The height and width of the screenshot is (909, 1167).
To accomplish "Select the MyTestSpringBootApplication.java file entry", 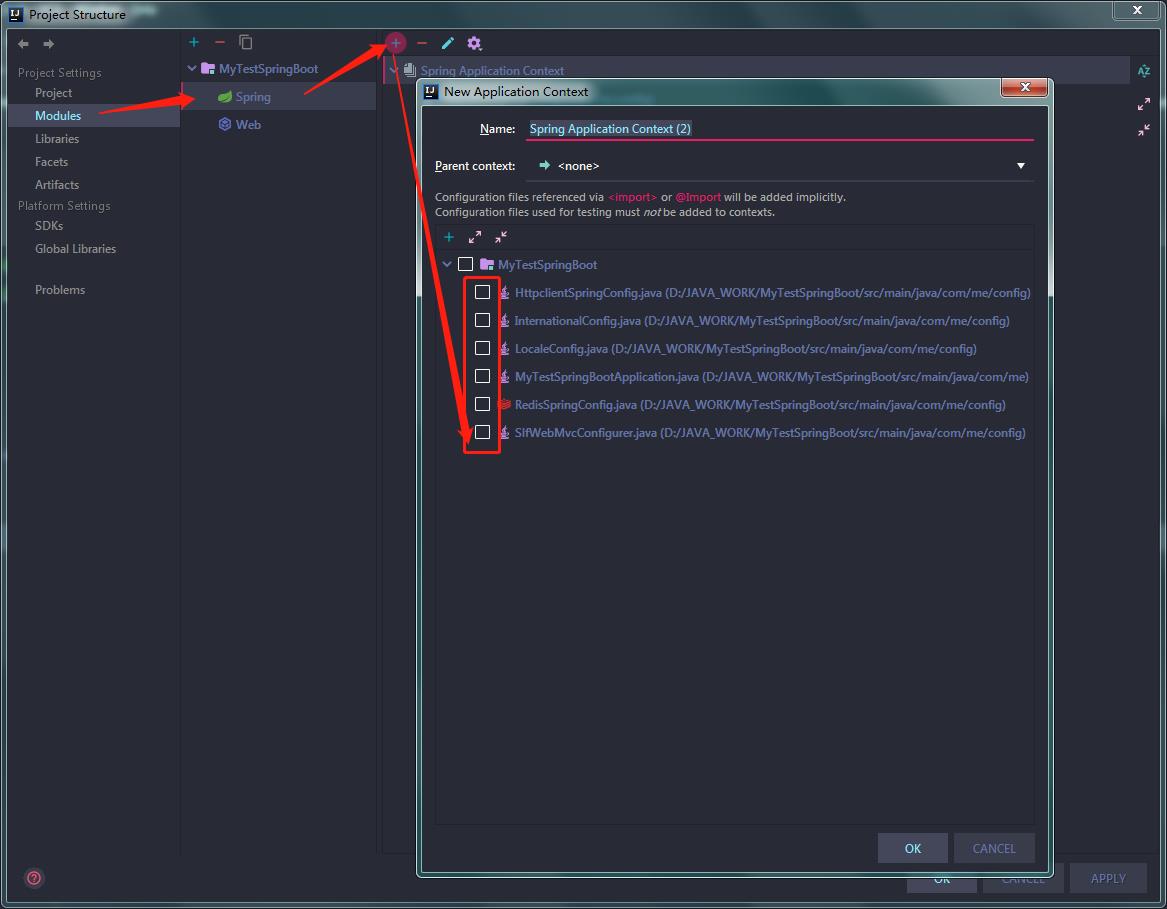I will (x=772, y=377).
